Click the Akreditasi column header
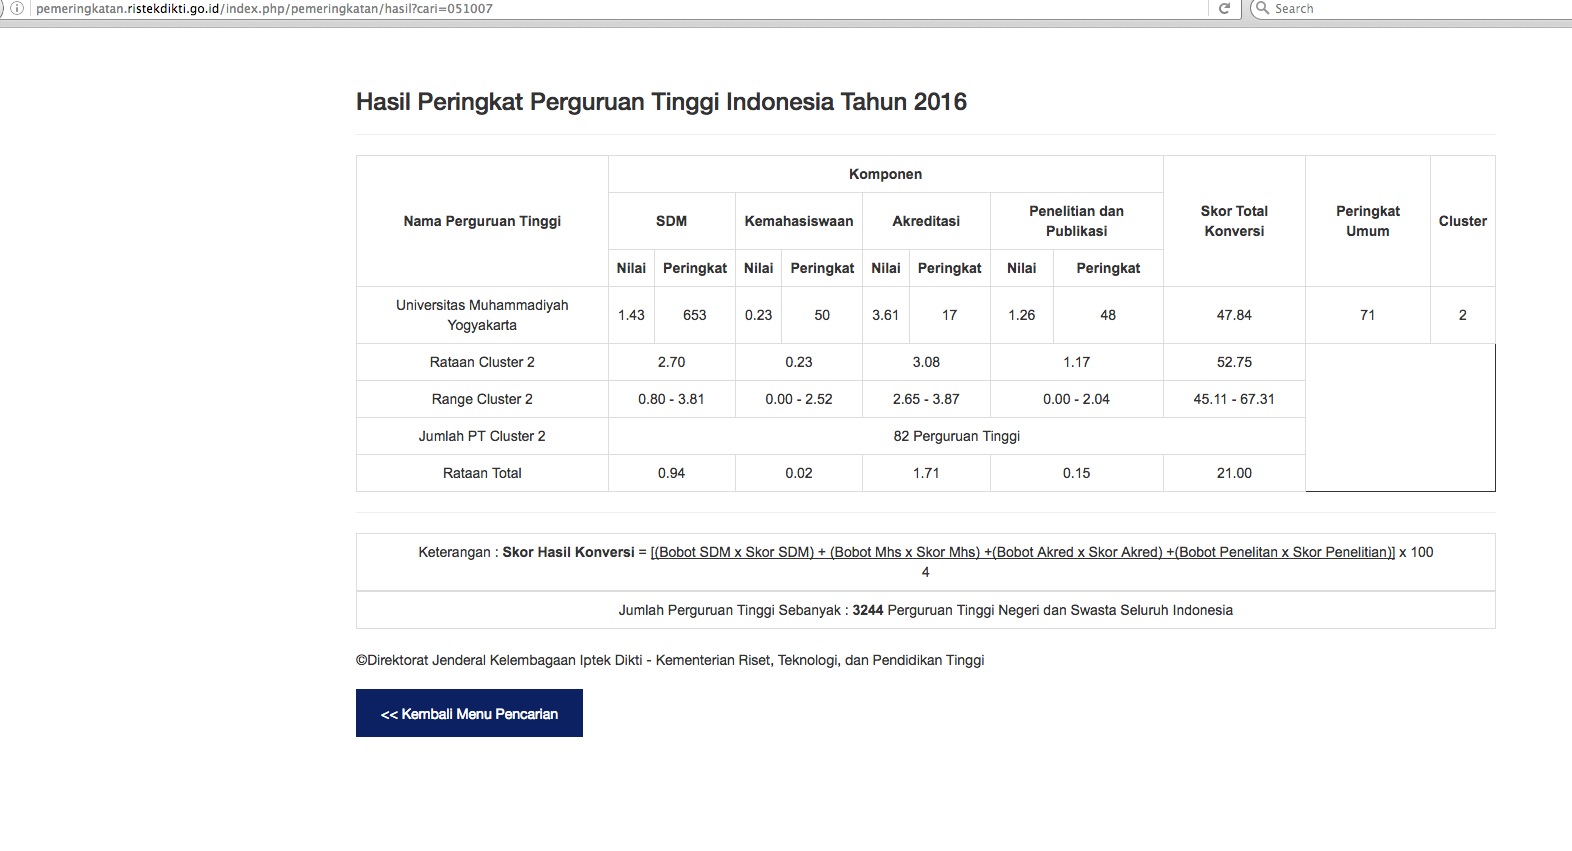 point(926,221)
